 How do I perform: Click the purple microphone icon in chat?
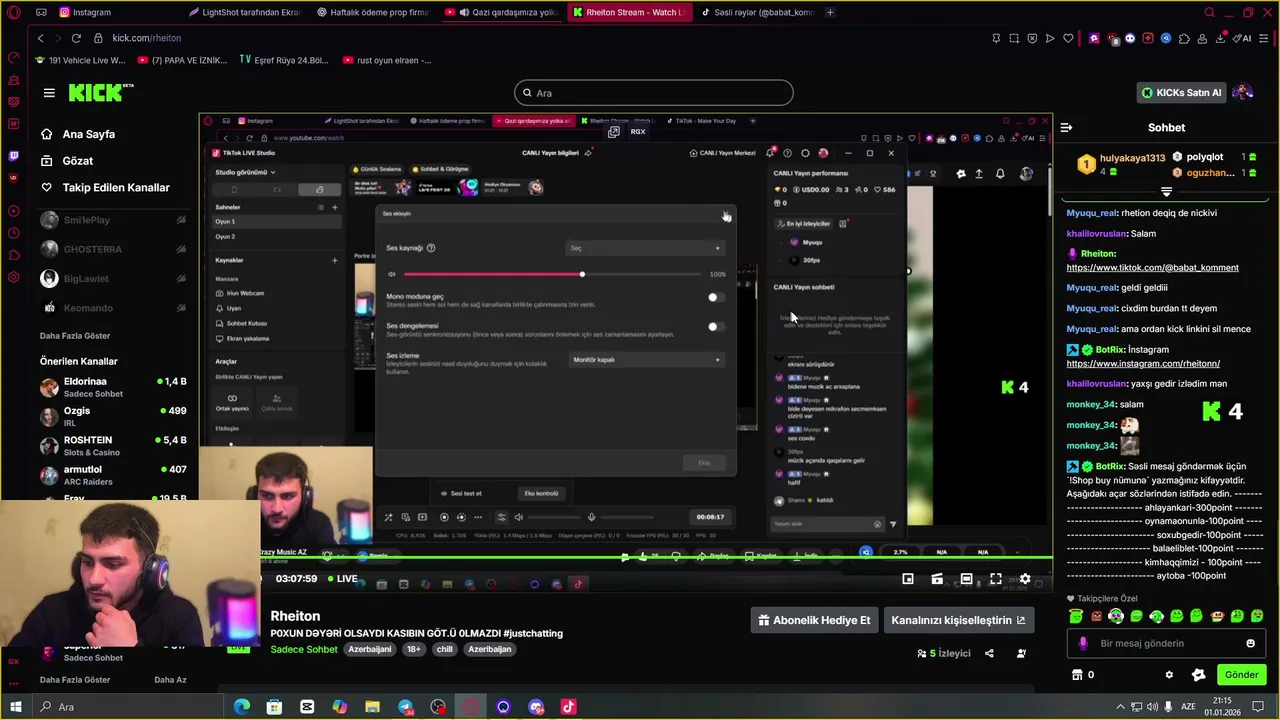1083,643
